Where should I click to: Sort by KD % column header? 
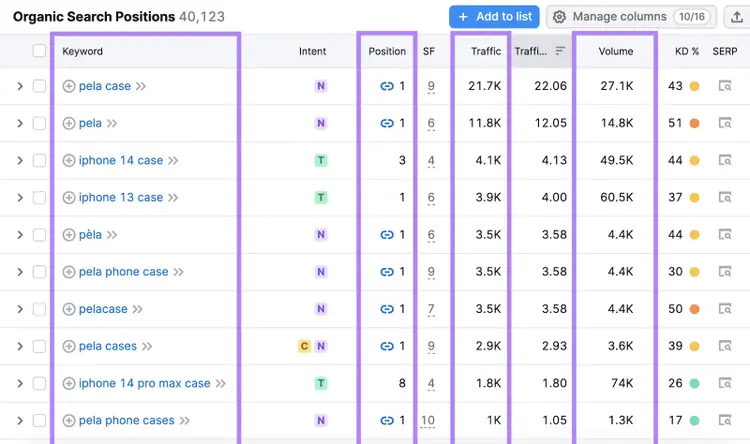click(687, 51)
